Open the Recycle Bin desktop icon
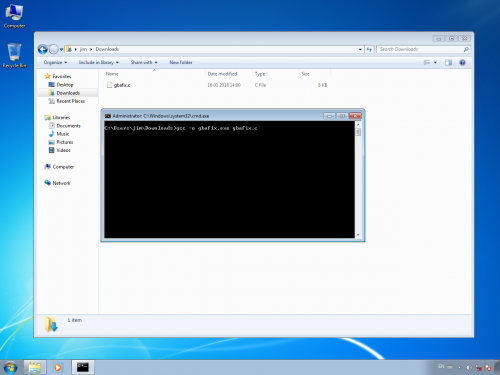Screen dimensions: 500x375 [x=14, y=56]
